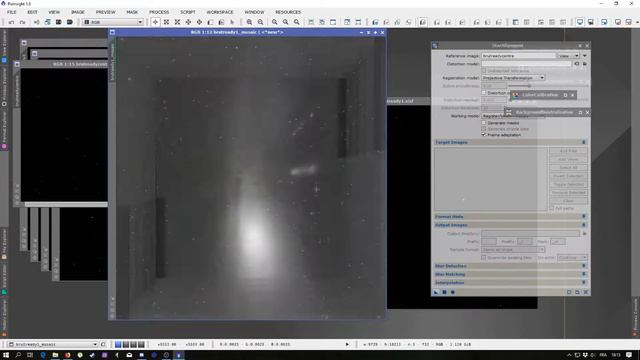
Task: Click the Undo arrow in the toolbar
Action: 11,22
